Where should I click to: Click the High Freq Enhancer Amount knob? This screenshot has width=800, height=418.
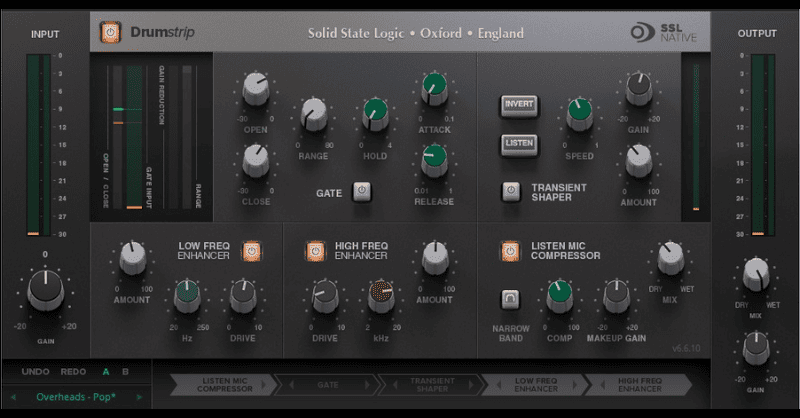click(435, 258)
